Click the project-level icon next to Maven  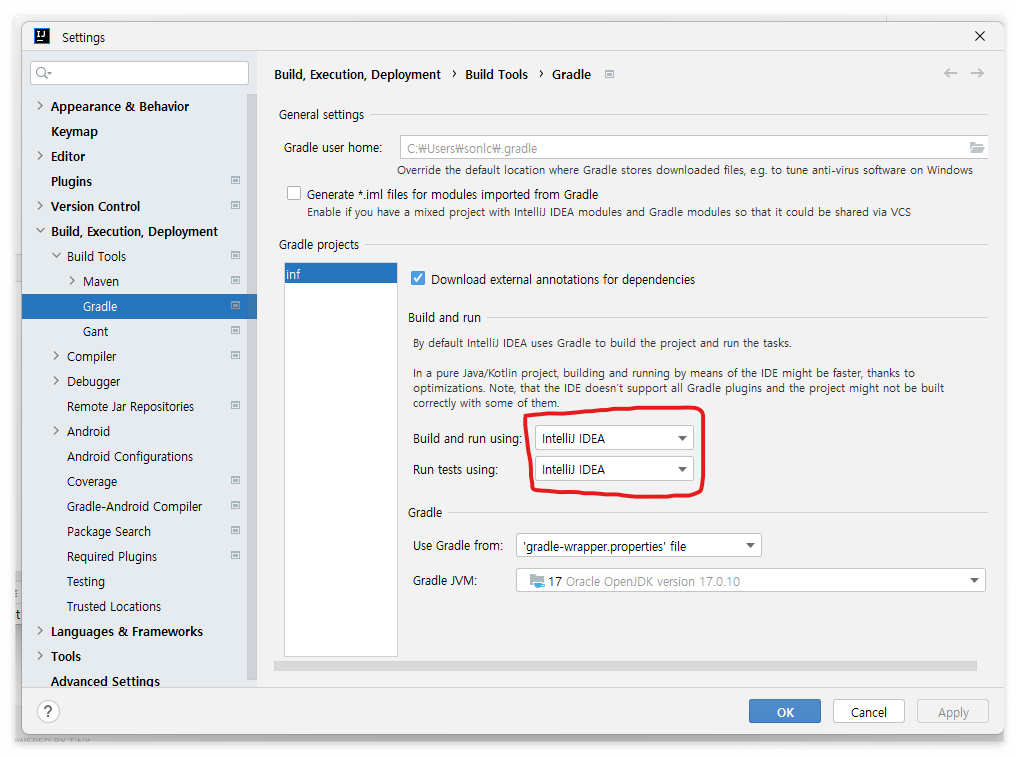click(235, 281)
